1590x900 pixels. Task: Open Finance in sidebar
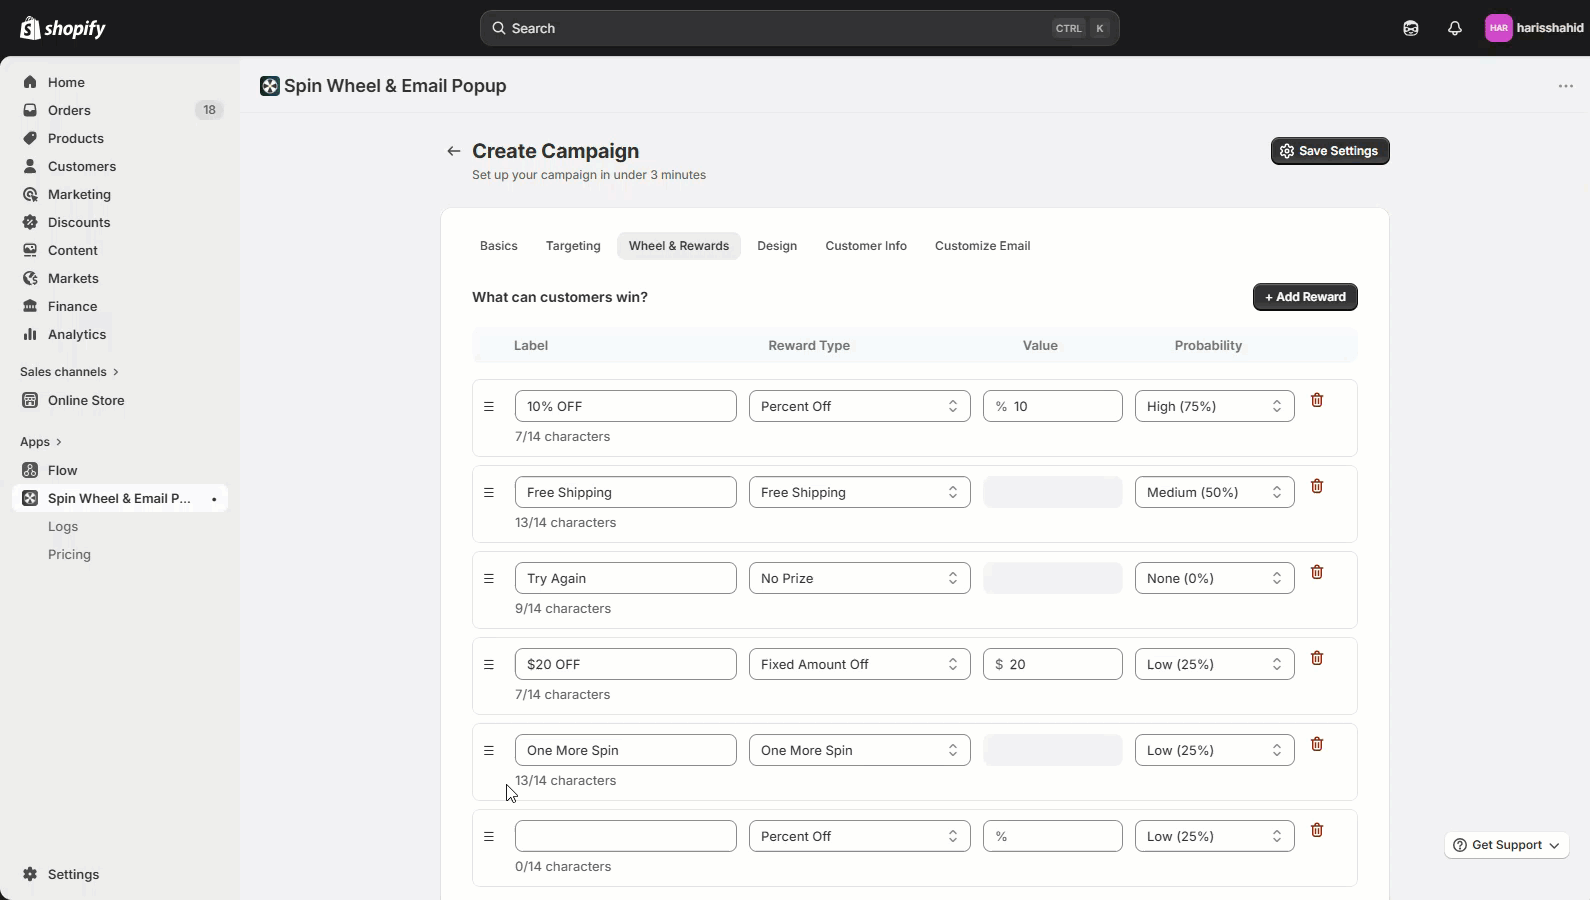tap(120, 306)
